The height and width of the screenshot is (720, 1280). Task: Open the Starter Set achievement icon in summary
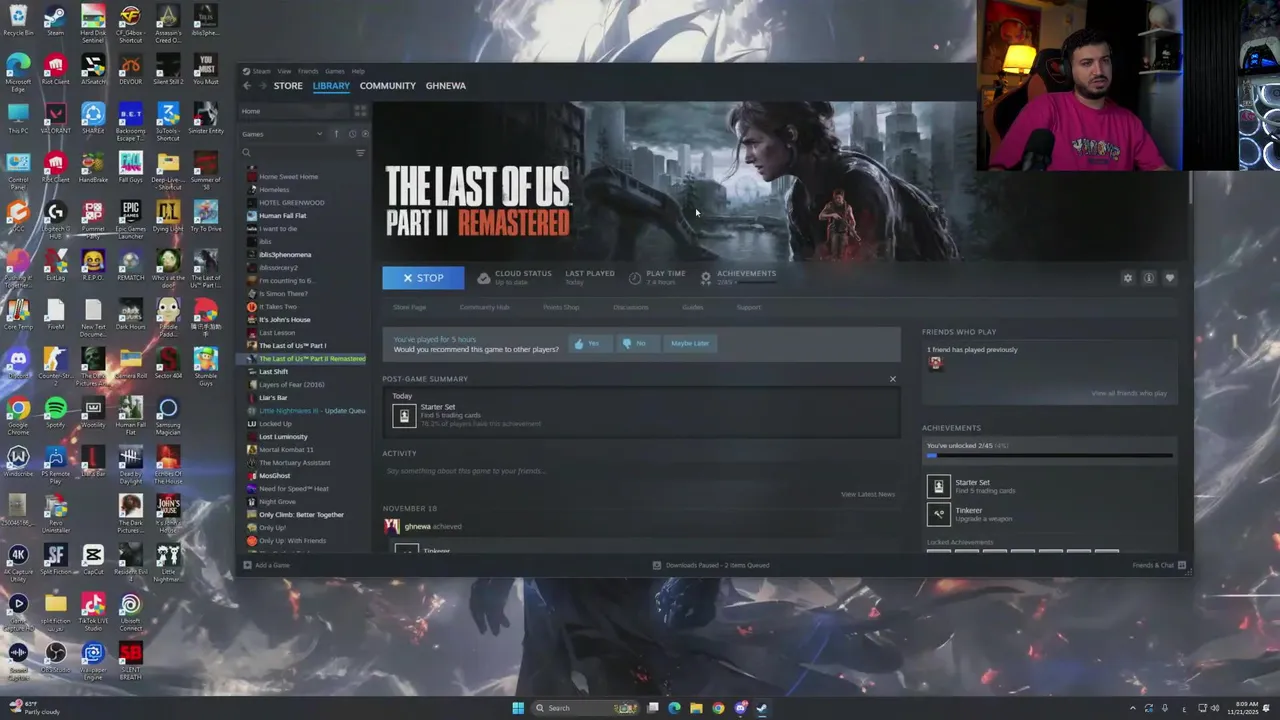tap(404, 415)
